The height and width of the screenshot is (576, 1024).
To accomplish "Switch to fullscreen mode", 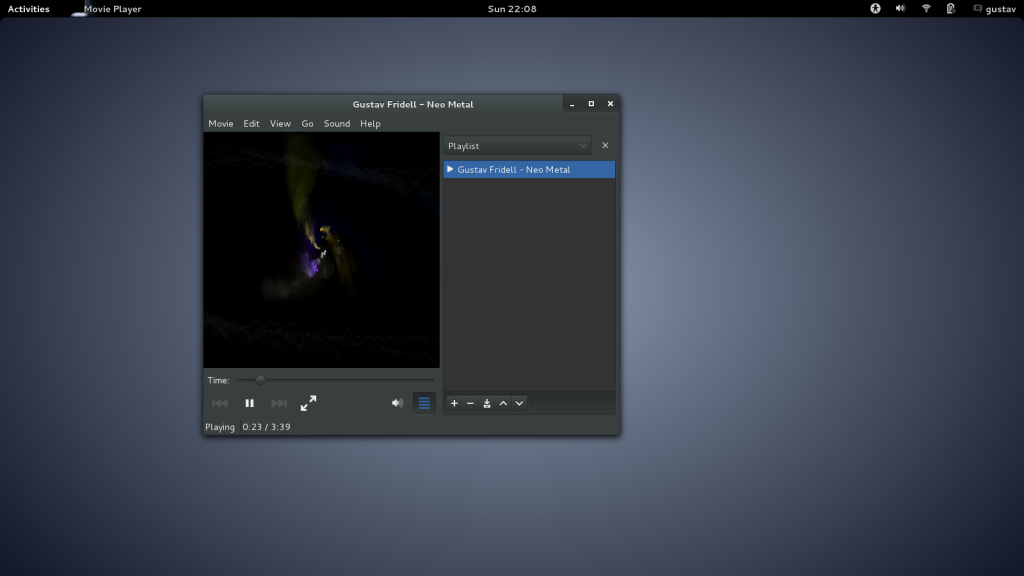I will [x=308, y=403].
